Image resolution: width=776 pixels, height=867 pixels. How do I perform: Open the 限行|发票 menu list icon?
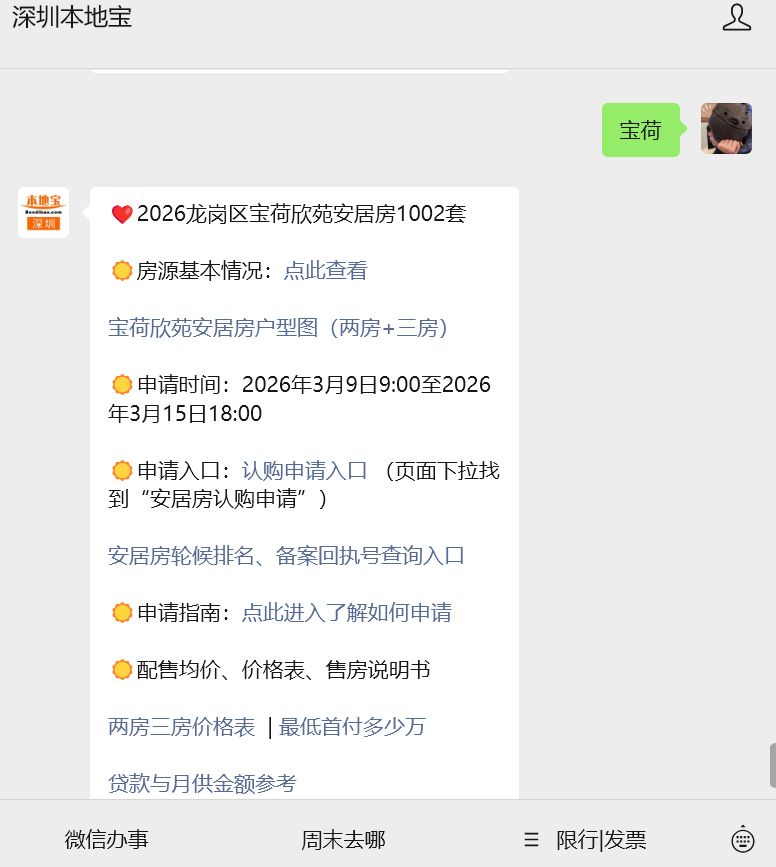[531, 840]
